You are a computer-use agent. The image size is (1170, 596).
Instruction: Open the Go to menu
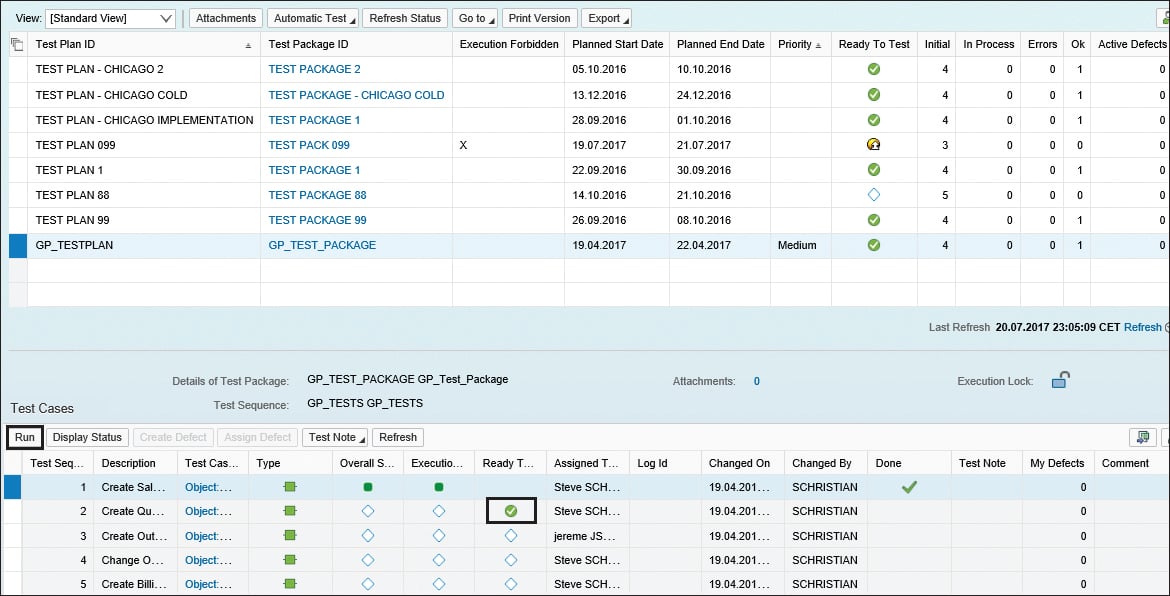[x=475, y=18]
